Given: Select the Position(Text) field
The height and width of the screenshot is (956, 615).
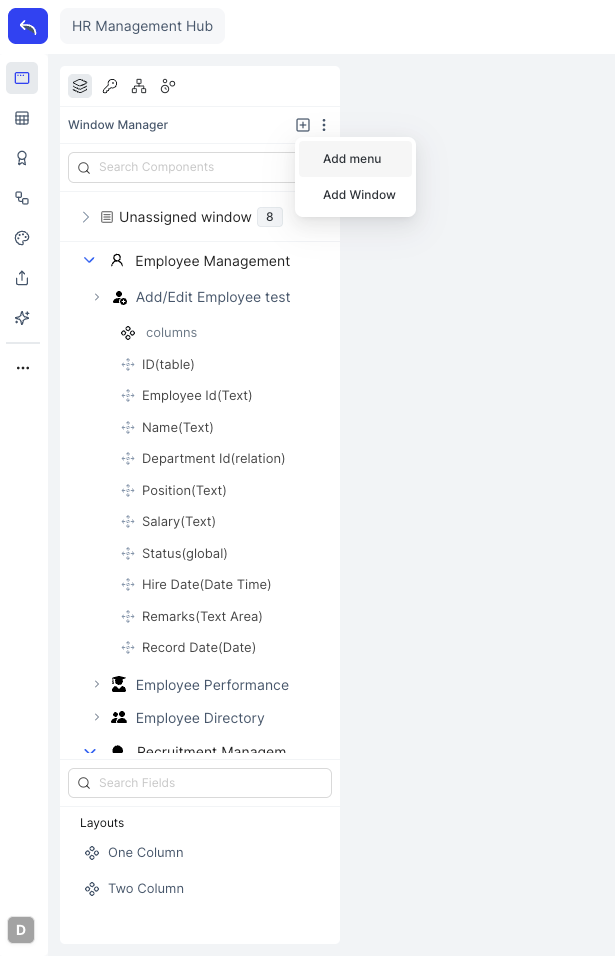Looking at the screenshot, I should 184,491.
